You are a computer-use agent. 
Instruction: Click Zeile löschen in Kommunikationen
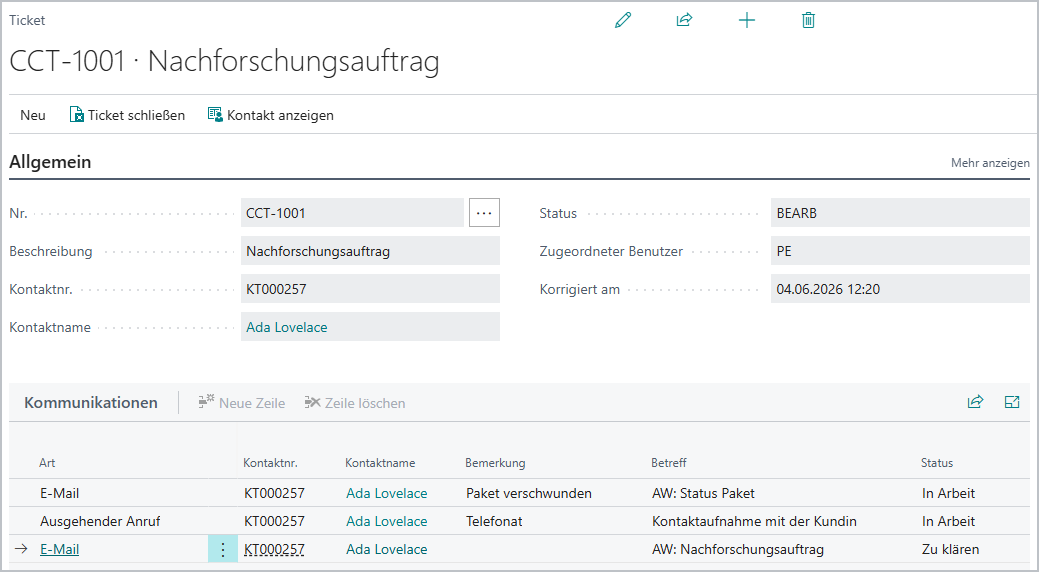(x=355, y=403)
